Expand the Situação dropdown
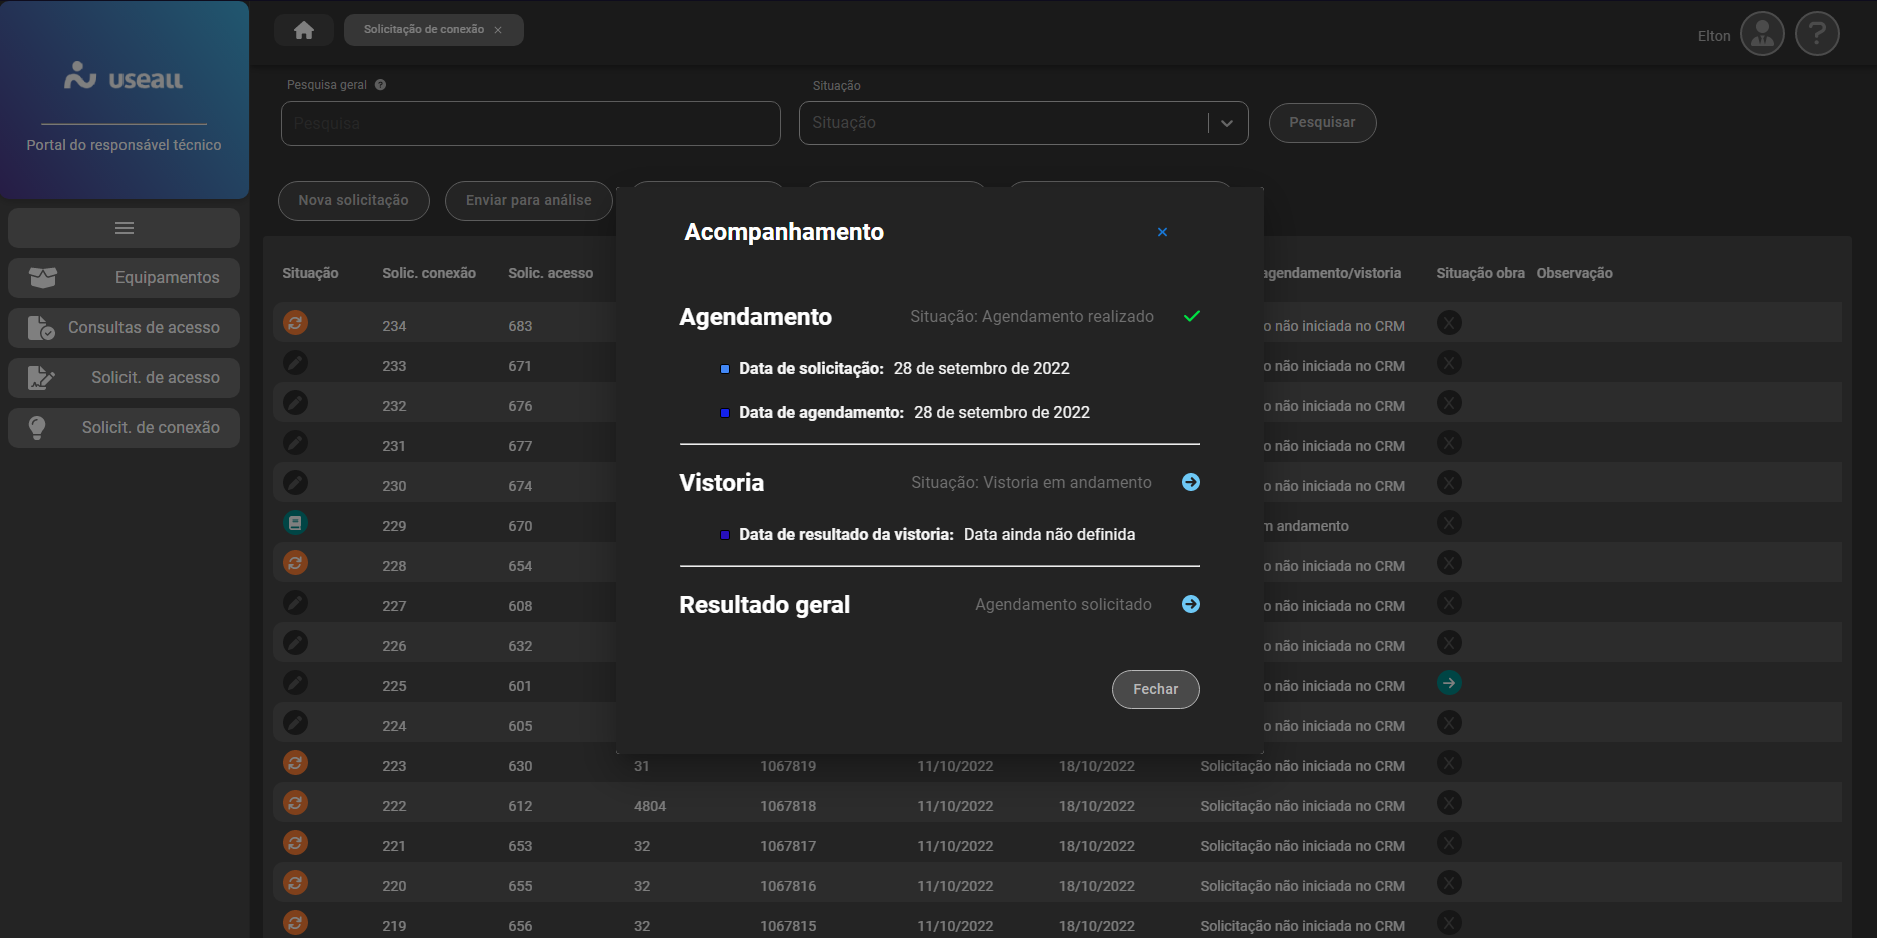Viewport: 1877px width, 938px height. point(1226,123)
